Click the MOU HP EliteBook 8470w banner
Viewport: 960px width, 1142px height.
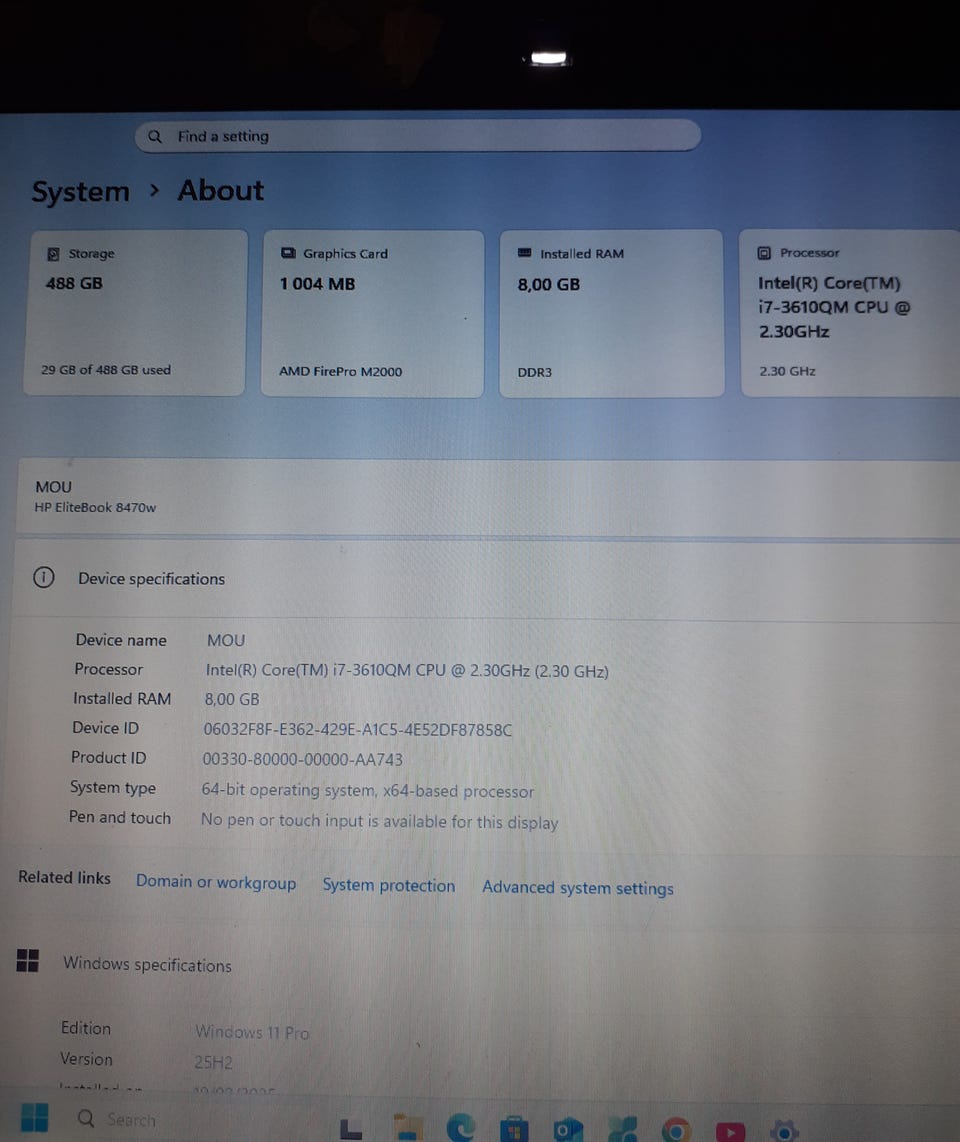tap(487, 497)
